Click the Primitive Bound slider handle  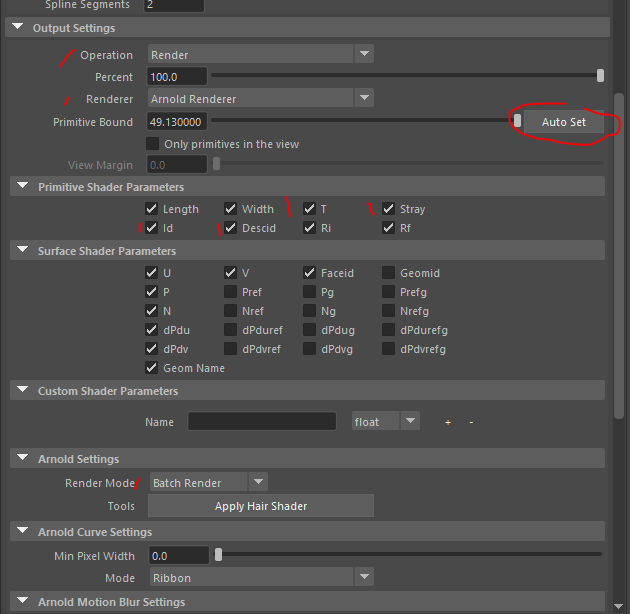(x=518, y=120)
